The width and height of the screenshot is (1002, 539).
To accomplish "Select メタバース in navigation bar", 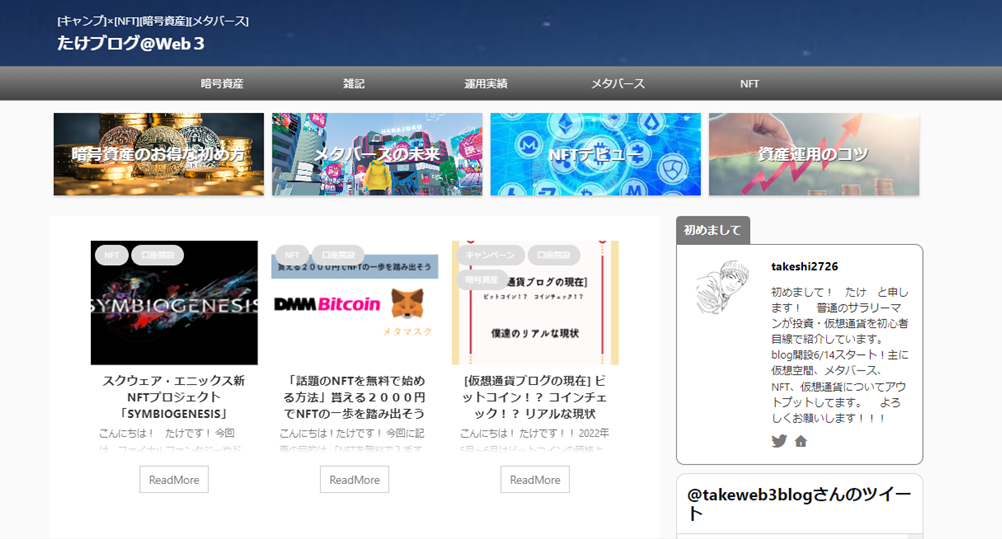I will point(617,84).
